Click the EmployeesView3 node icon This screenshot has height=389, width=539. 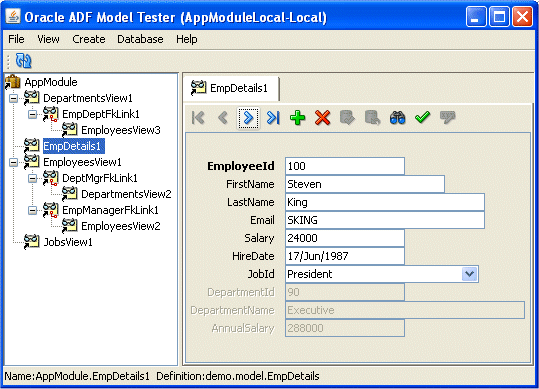point(69,130)
